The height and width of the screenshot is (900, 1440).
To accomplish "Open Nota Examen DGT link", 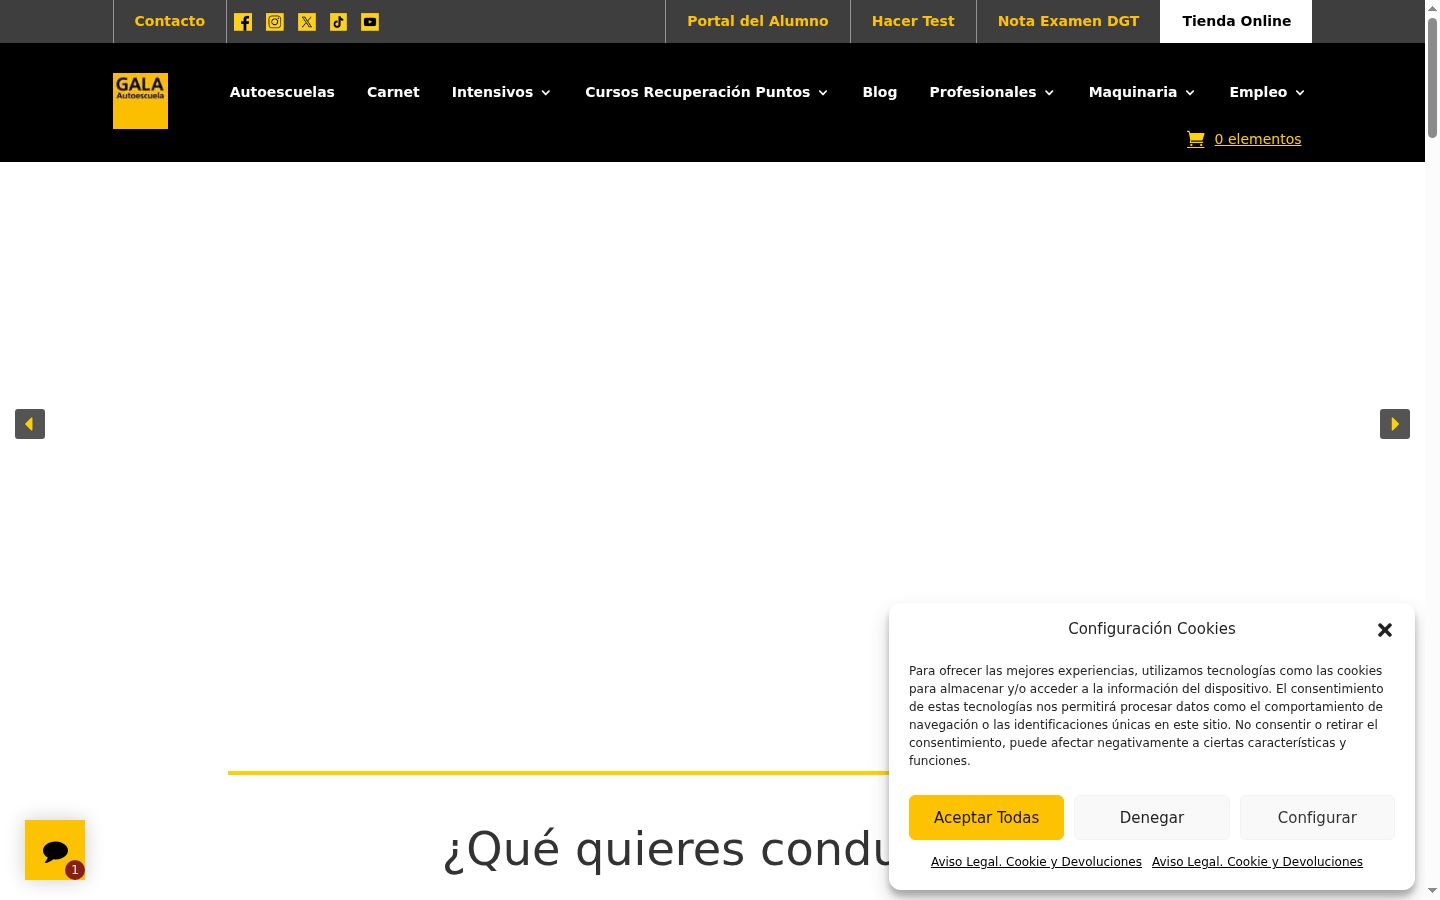I will pyautogui.click(x=1068, y=21).
